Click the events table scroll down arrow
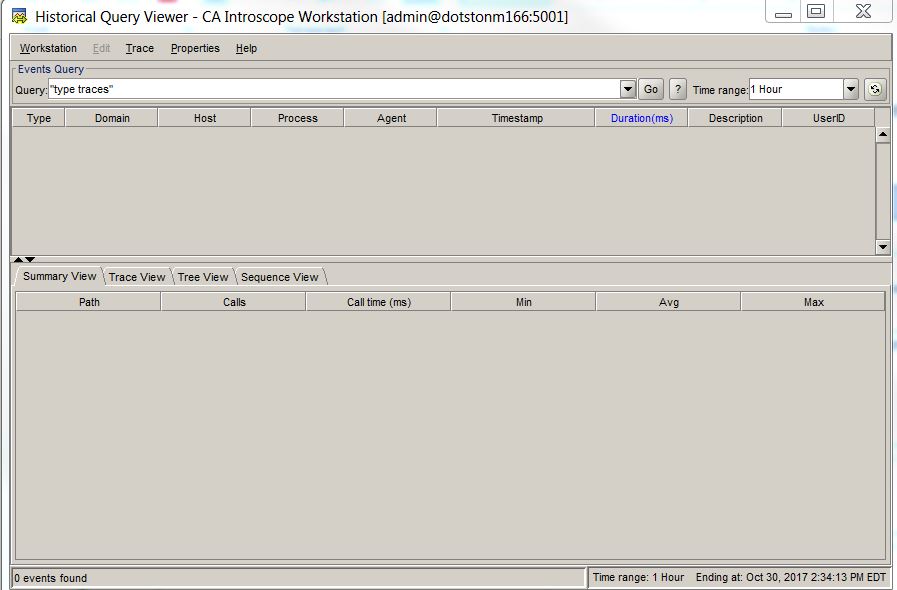Viewport: 897px width, 590px height. click(883, 247)
